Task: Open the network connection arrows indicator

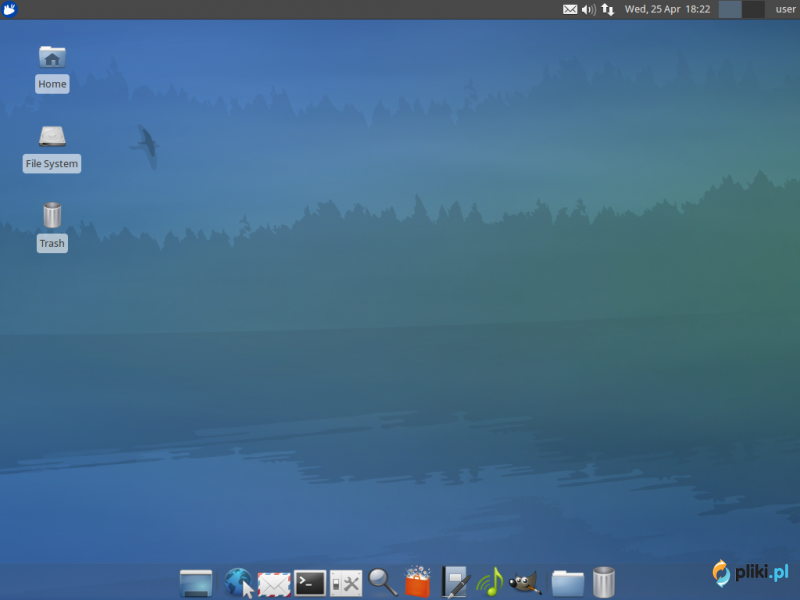Action: 608,9
